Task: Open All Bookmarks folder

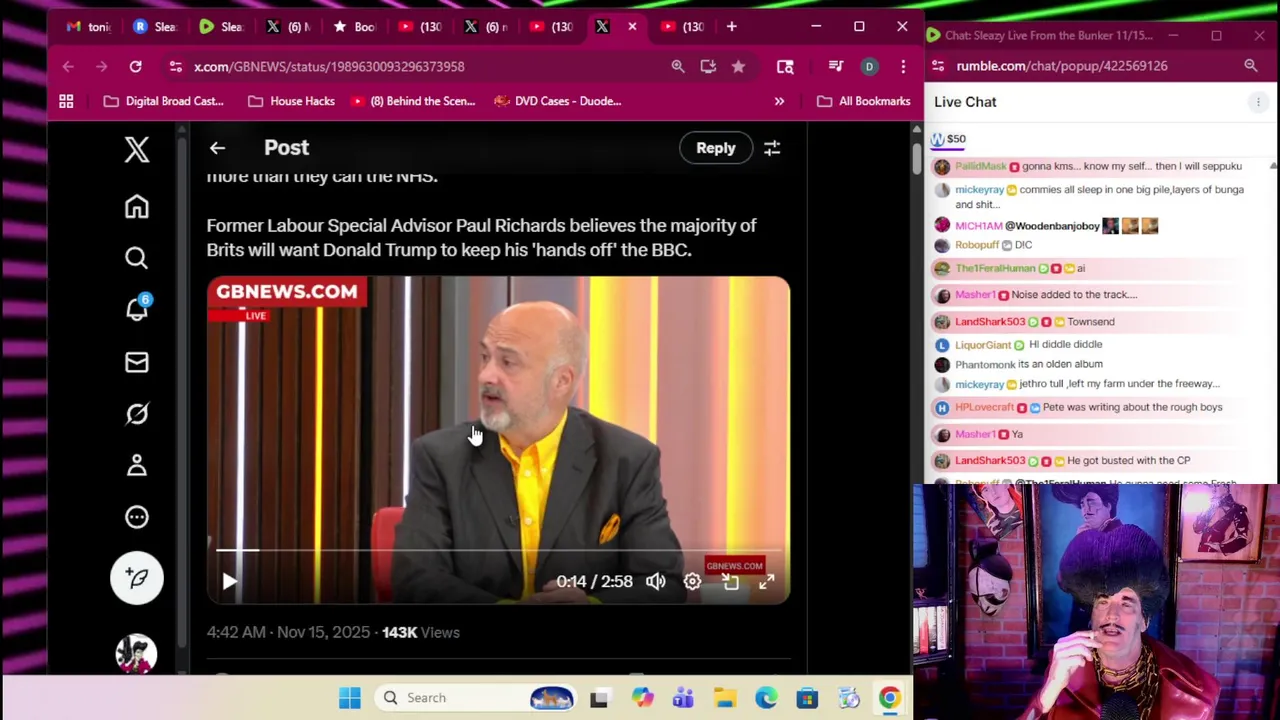Action: [x=863, y=101]
